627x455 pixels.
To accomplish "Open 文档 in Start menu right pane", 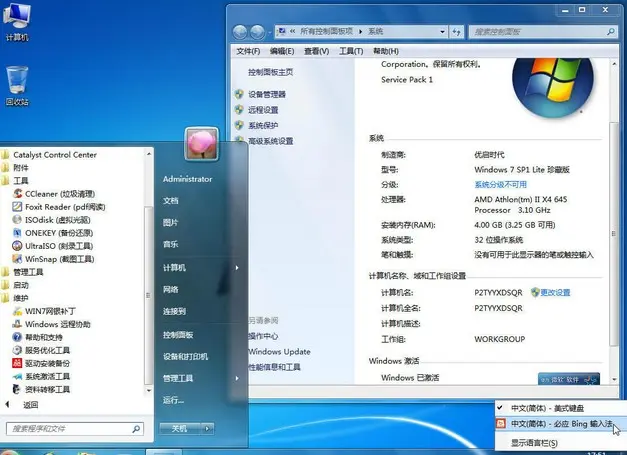I will 171,201.
